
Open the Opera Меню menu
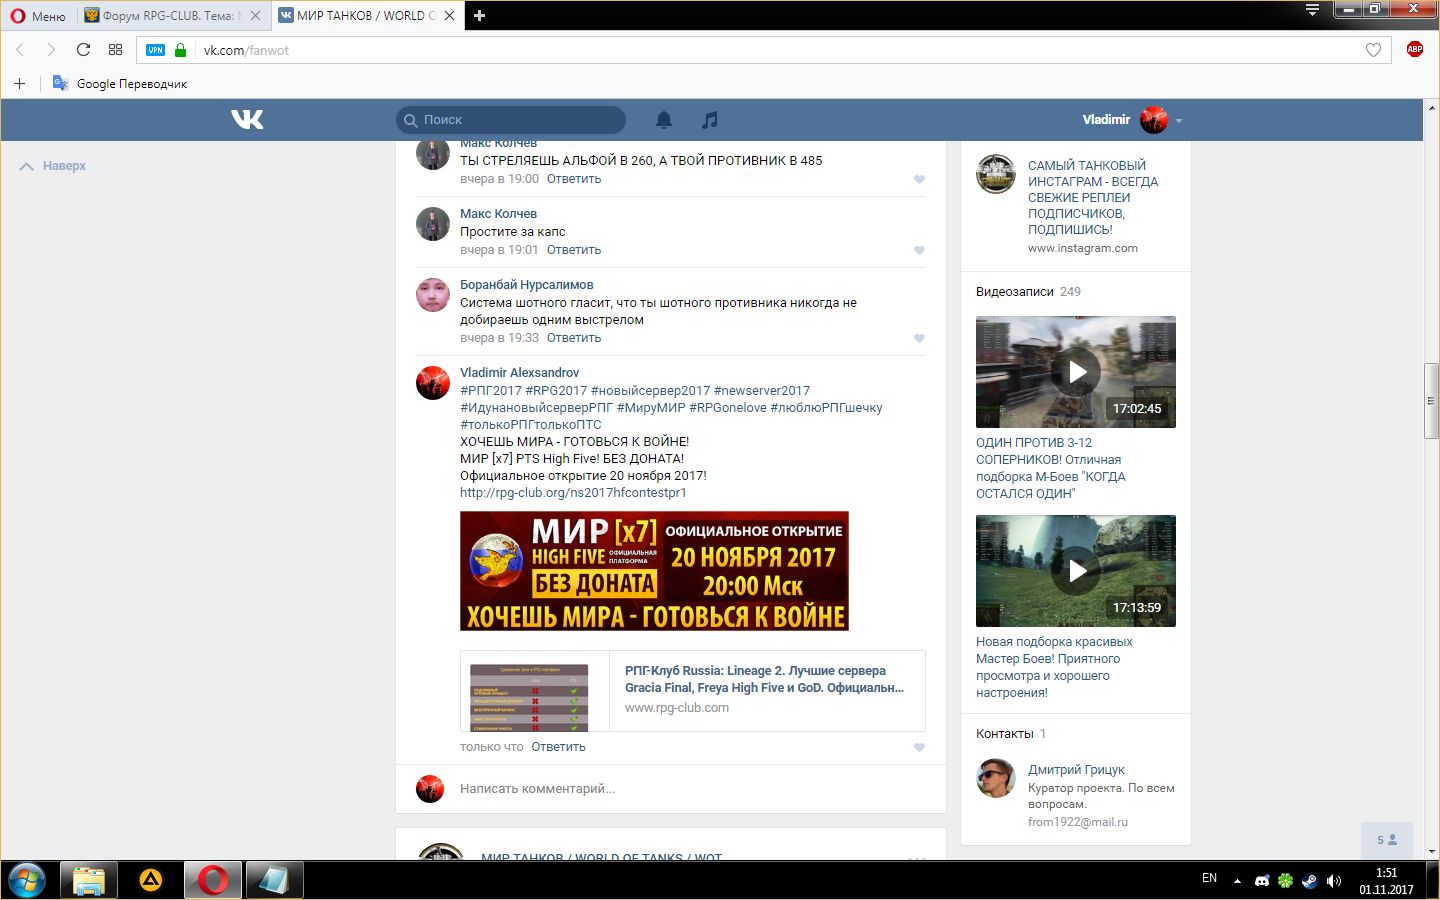point(38,16)
